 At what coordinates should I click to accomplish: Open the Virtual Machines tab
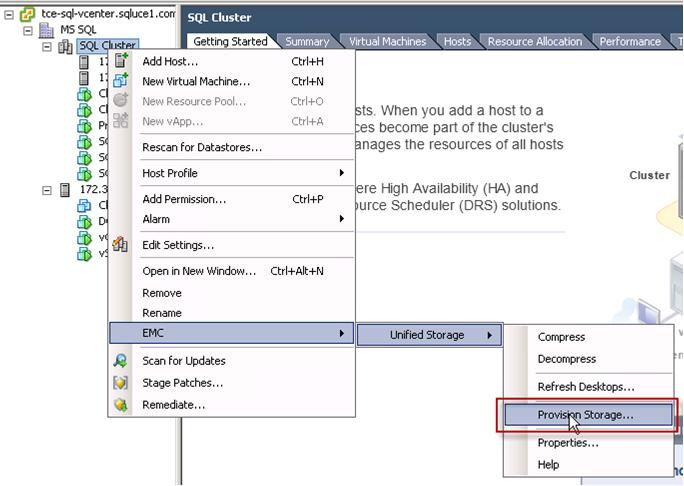pyautogui.click(x=387, y=41)
